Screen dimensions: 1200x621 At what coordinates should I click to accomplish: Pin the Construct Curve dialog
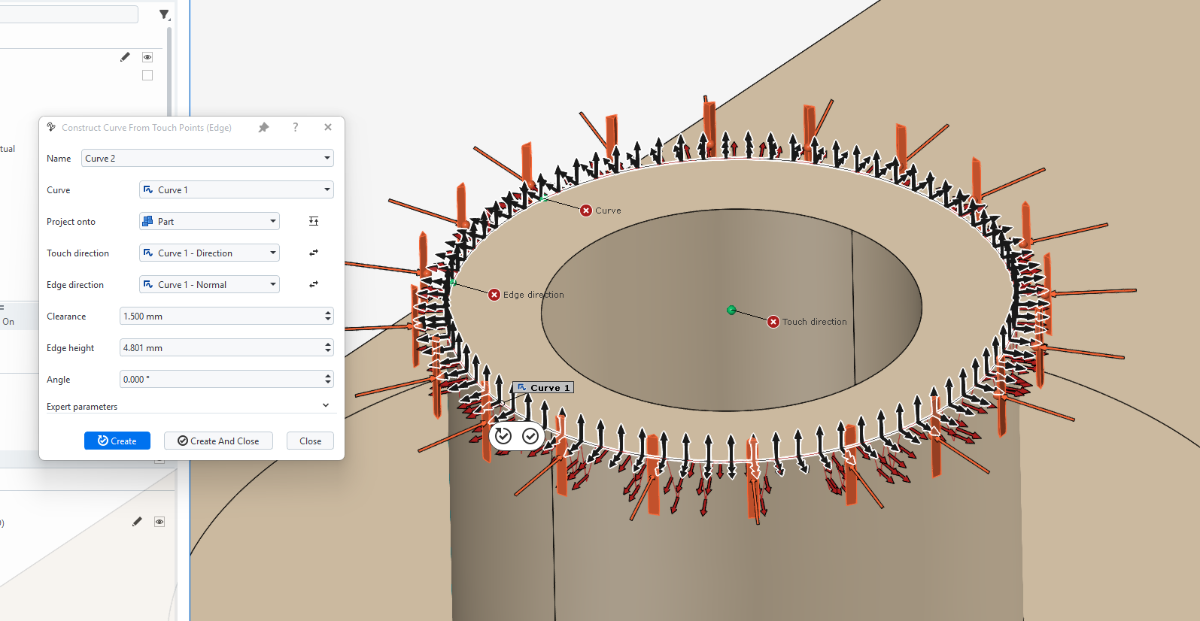coord(264,128)
